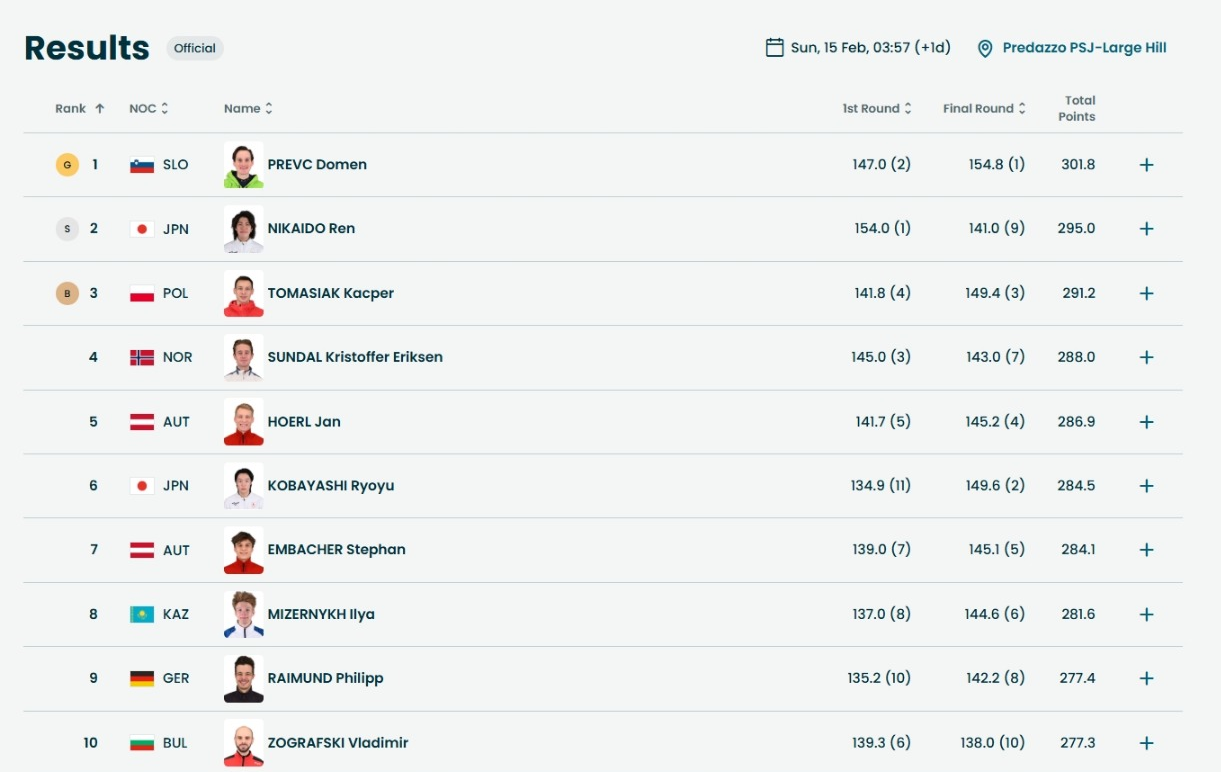Sort by 1st Round score
This screenshot has height=772, width=1221.
[x=877, y=109]
